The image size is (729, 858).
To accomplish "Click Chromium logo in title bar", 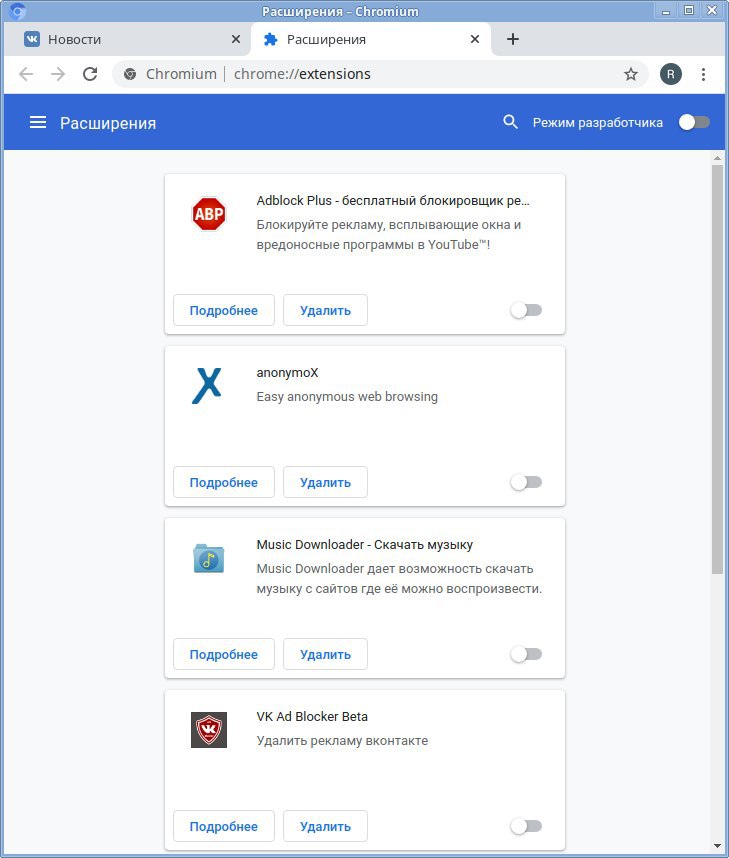I will [17, 10].
